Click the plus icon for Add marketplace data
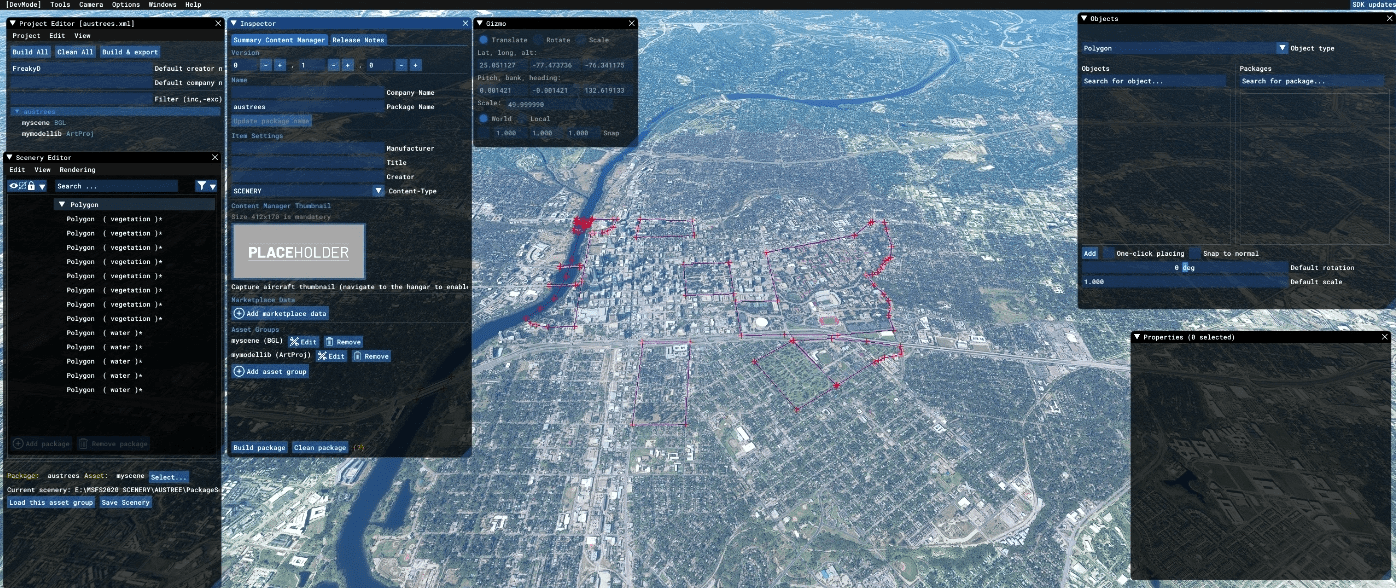This screenshot has height=588, width=1396. click(x=239, y=313)
